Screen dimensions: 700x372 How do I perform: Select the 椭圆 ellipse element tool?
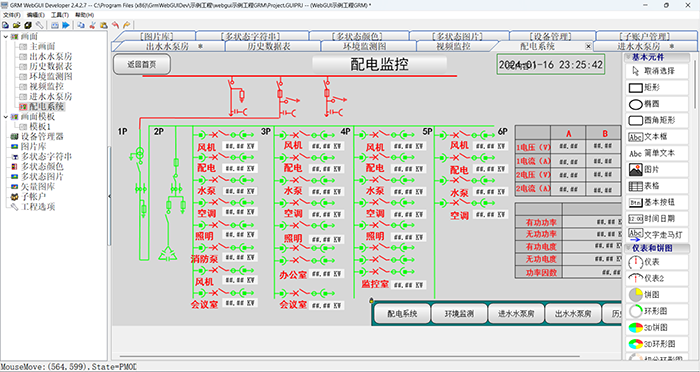click(x=657, y=104)
